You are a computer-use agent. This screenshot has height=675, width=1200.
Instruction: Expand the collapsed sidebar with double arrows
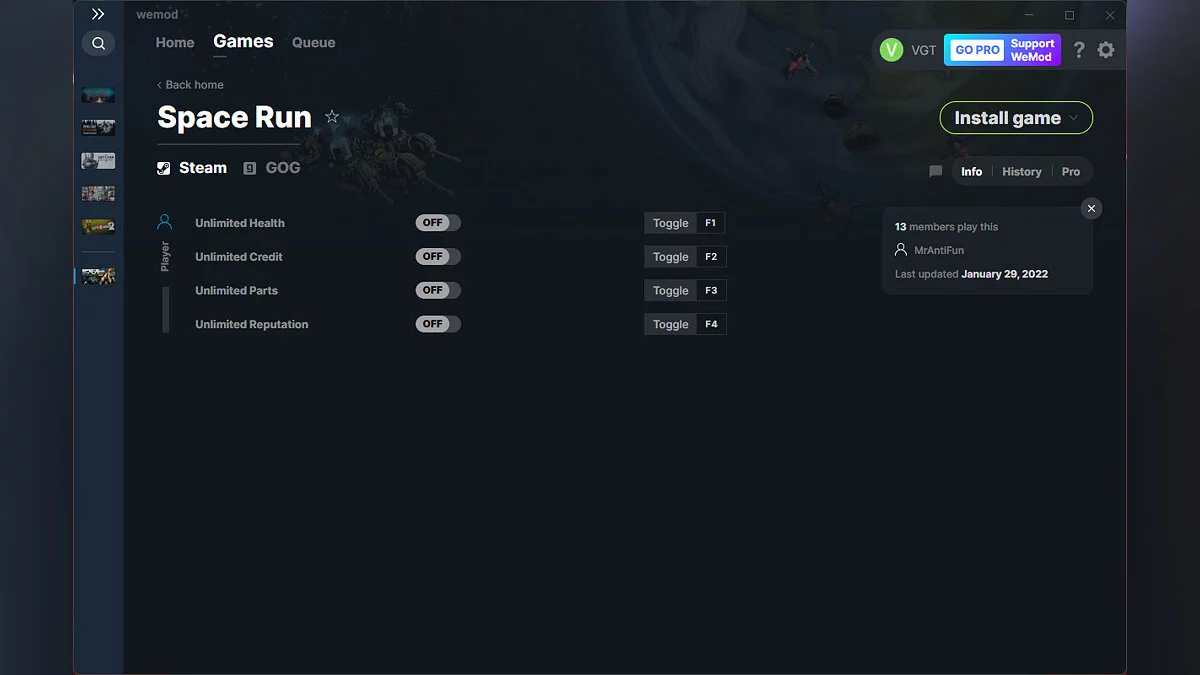(x=97, y=14)
